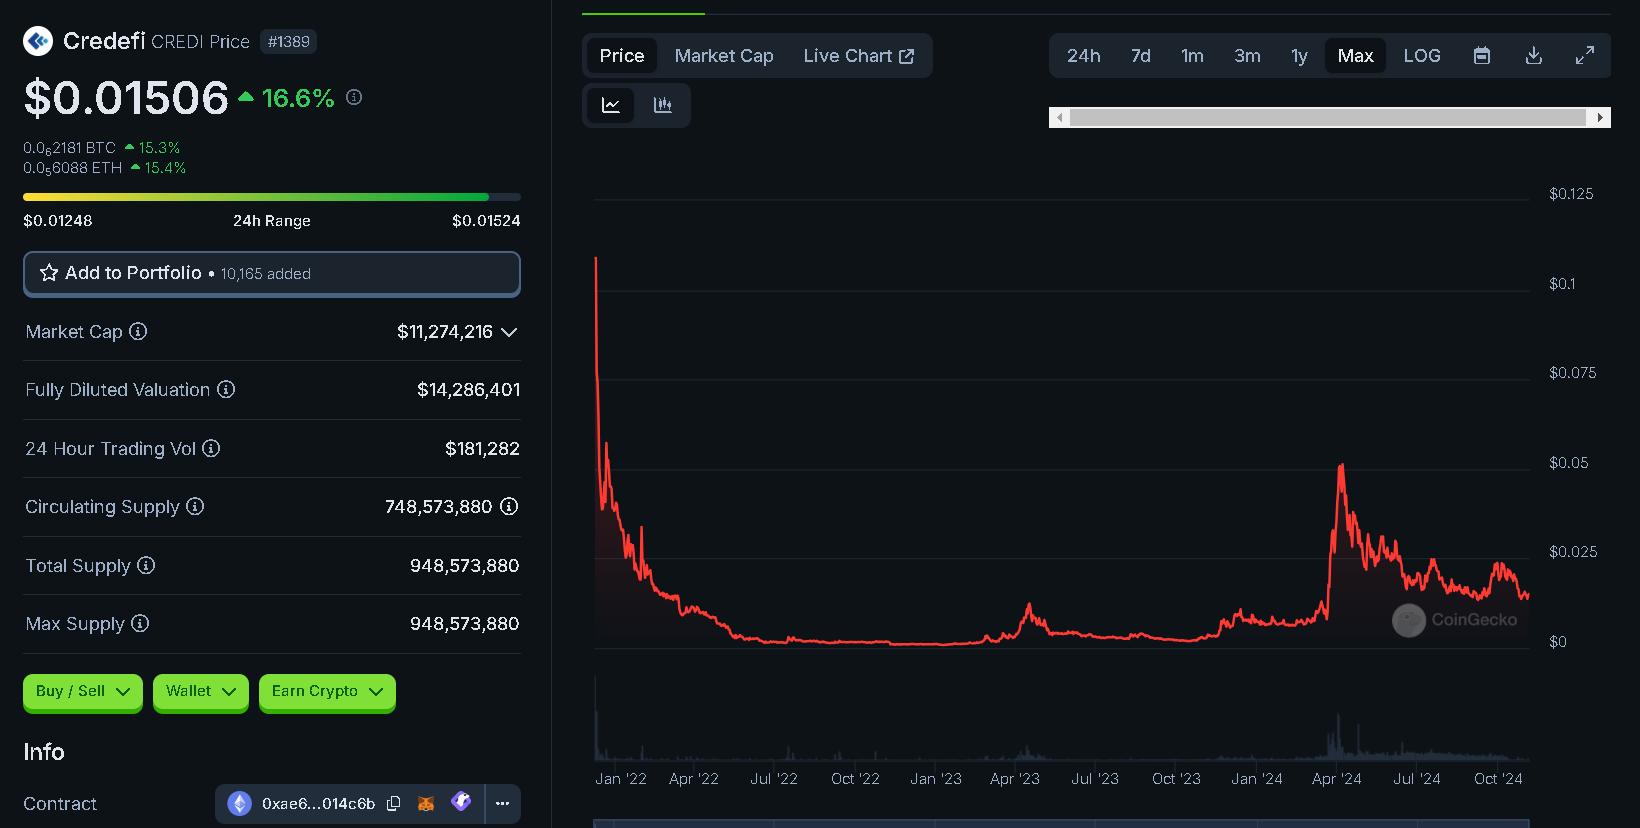The width and height of the screenshot is (1640, 828).
Task: Show 24 Hour Trading Vol info icon
Action: [x=211, y=448]
